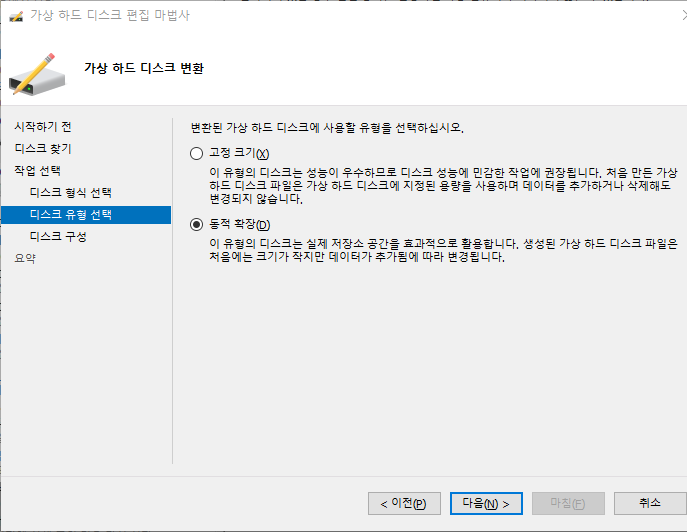Click the 다음(N) > button

486,504
